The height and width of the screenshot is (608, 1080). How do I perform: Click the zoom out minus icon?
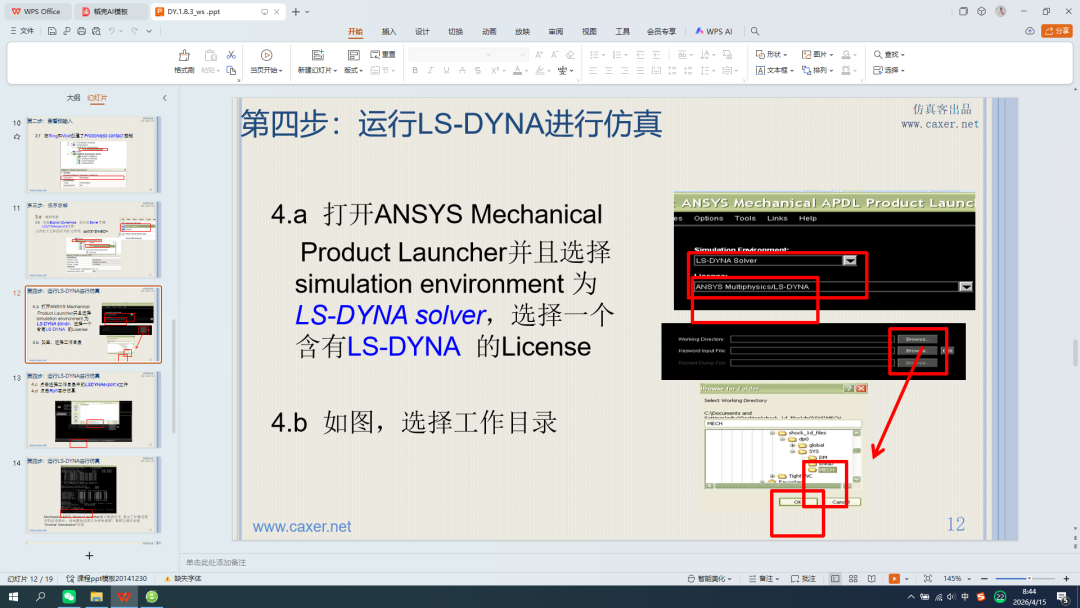984,579
